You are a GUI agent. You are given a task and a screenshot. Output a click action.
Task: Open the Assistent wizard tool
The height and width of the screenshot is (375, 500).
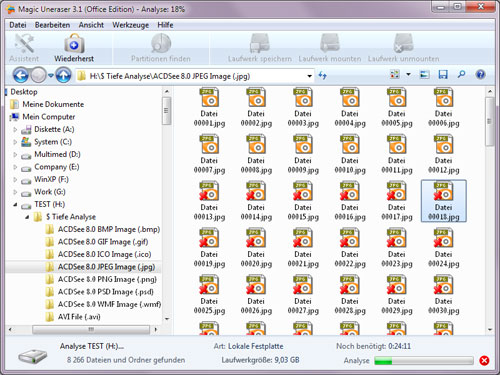pos(24,48)
